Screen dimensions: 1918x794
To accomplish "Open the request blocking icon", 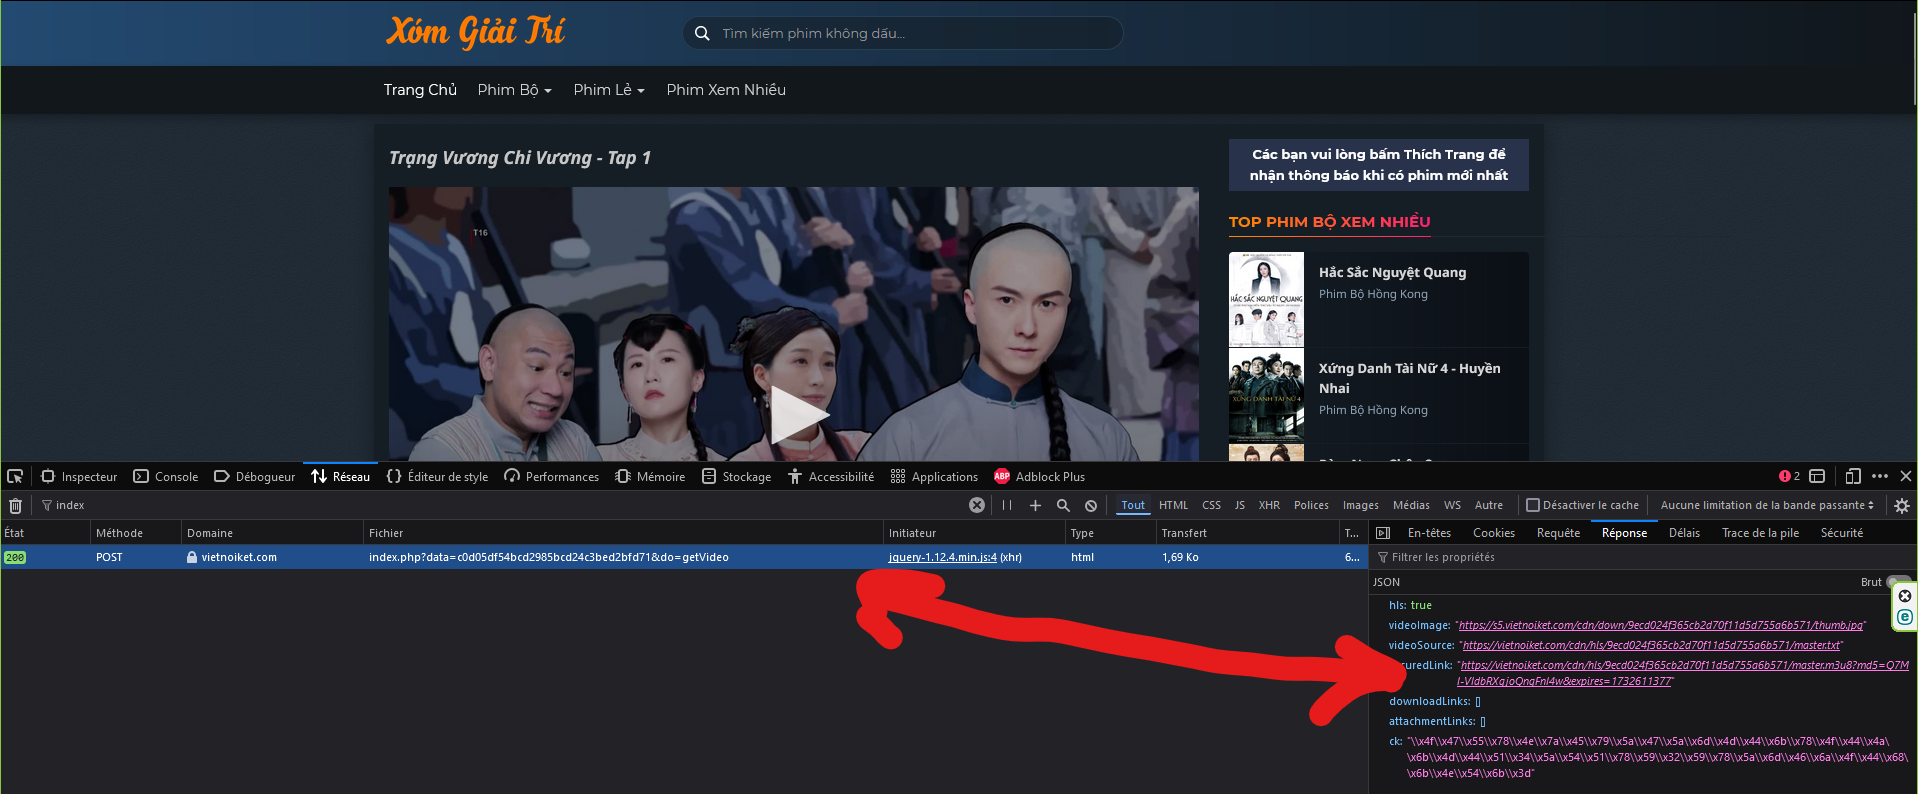I will click(1091, 506).
